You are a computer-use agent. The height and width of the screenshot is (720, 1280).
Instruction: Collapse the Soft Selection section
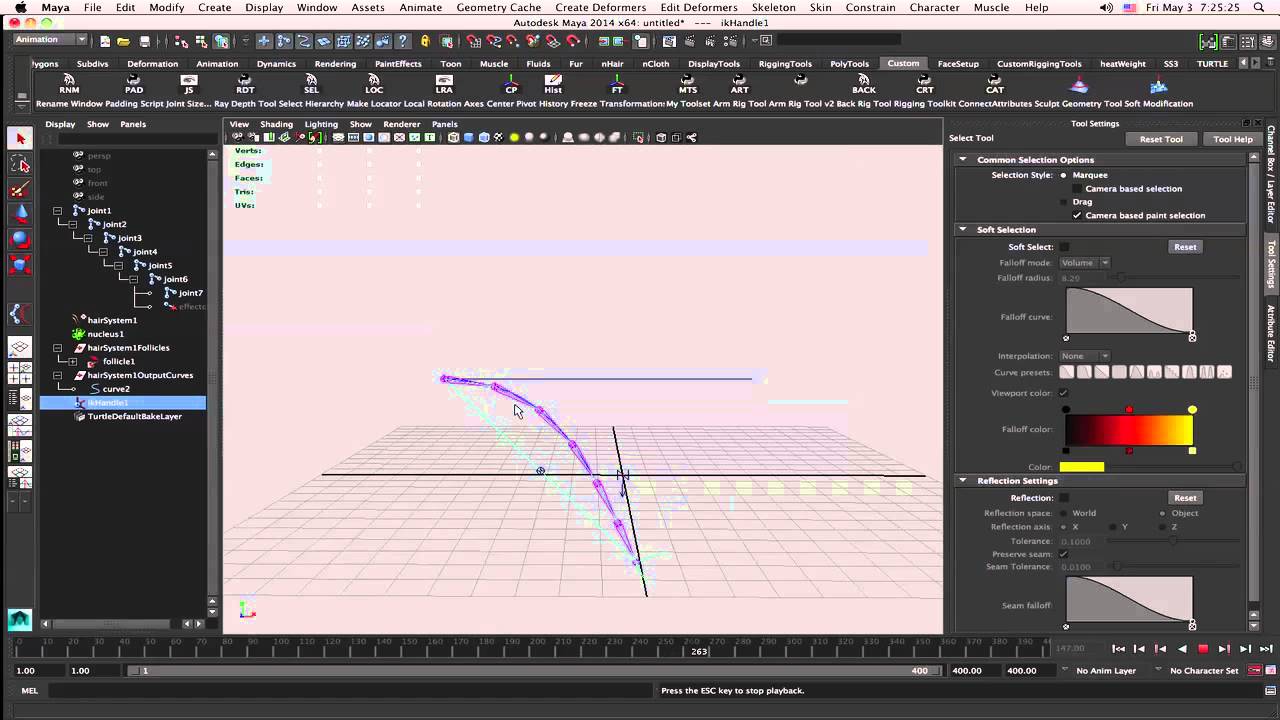coord(962,230)
